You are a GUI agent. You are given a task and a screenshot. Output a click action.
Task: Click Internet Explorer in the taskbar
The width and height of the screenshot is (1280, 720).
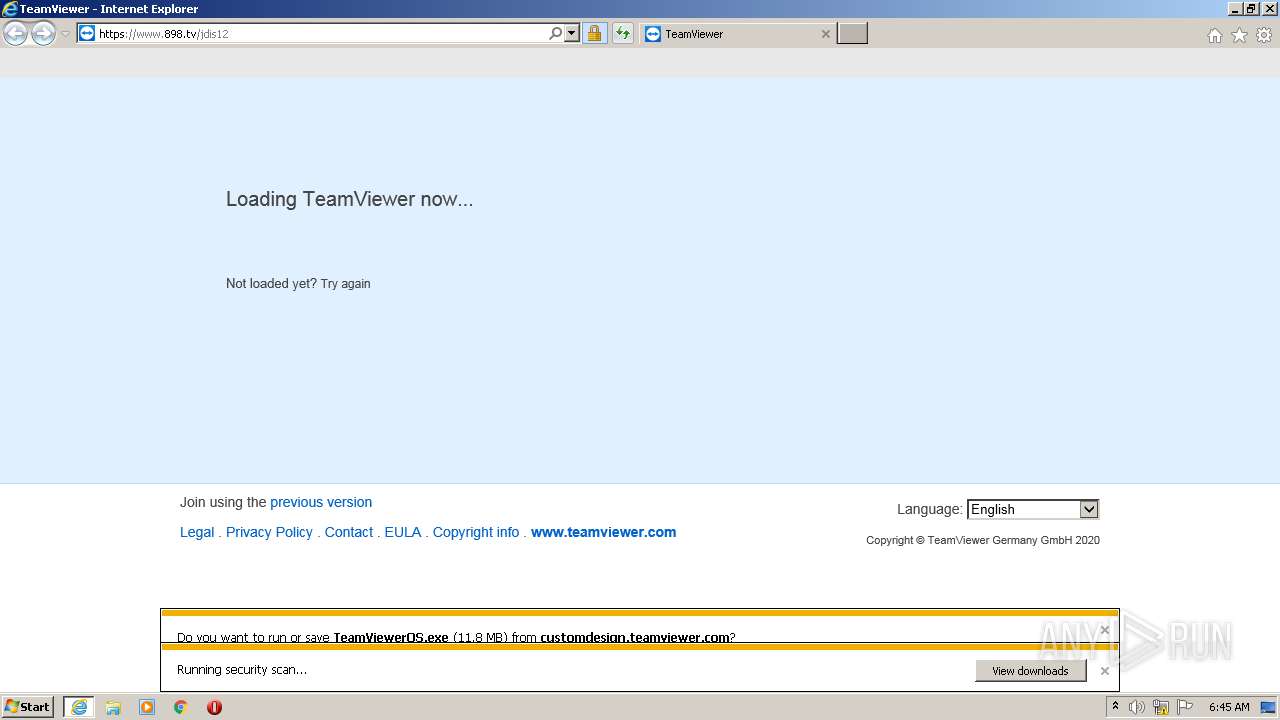coord(79,707)
